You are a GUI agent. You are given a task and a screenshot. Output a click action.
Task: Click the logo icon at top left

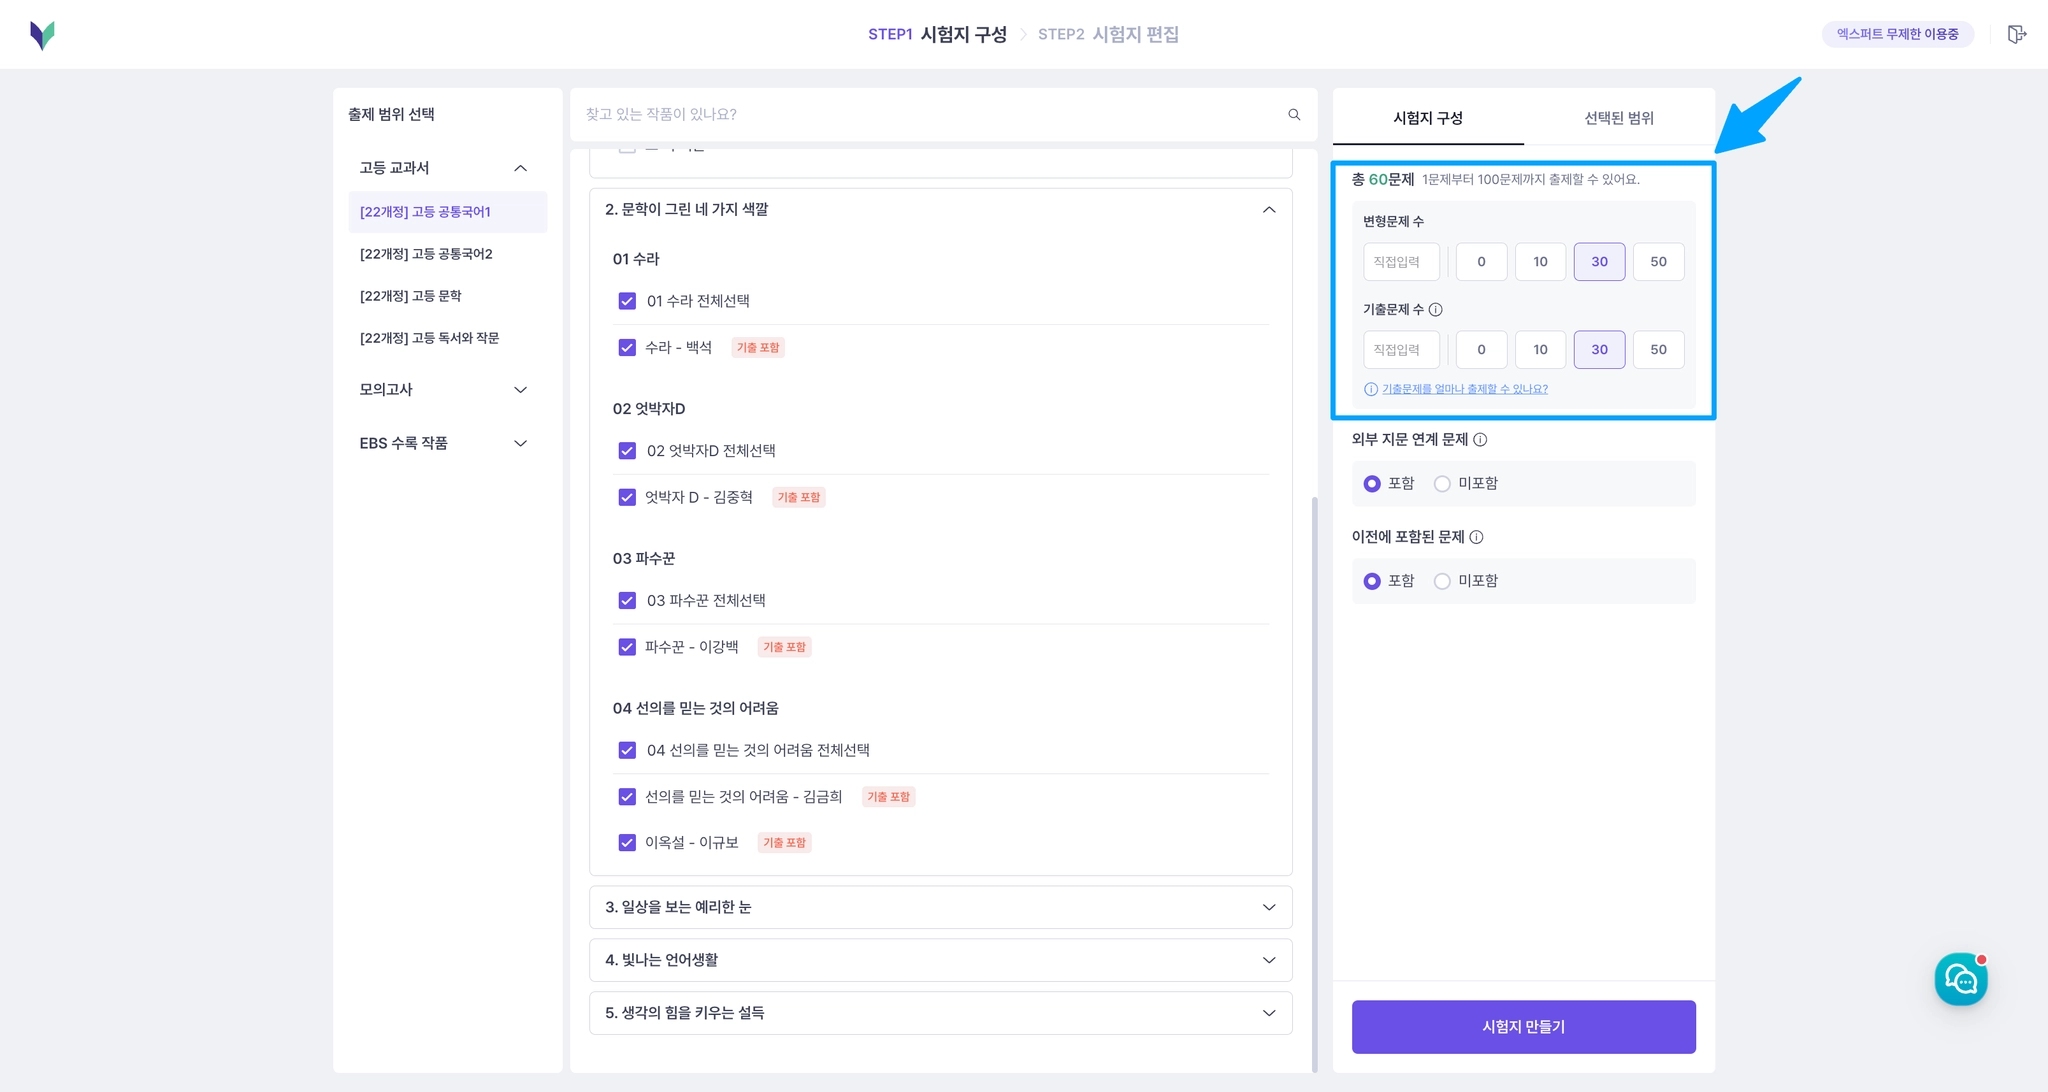(x=42, y=35)
